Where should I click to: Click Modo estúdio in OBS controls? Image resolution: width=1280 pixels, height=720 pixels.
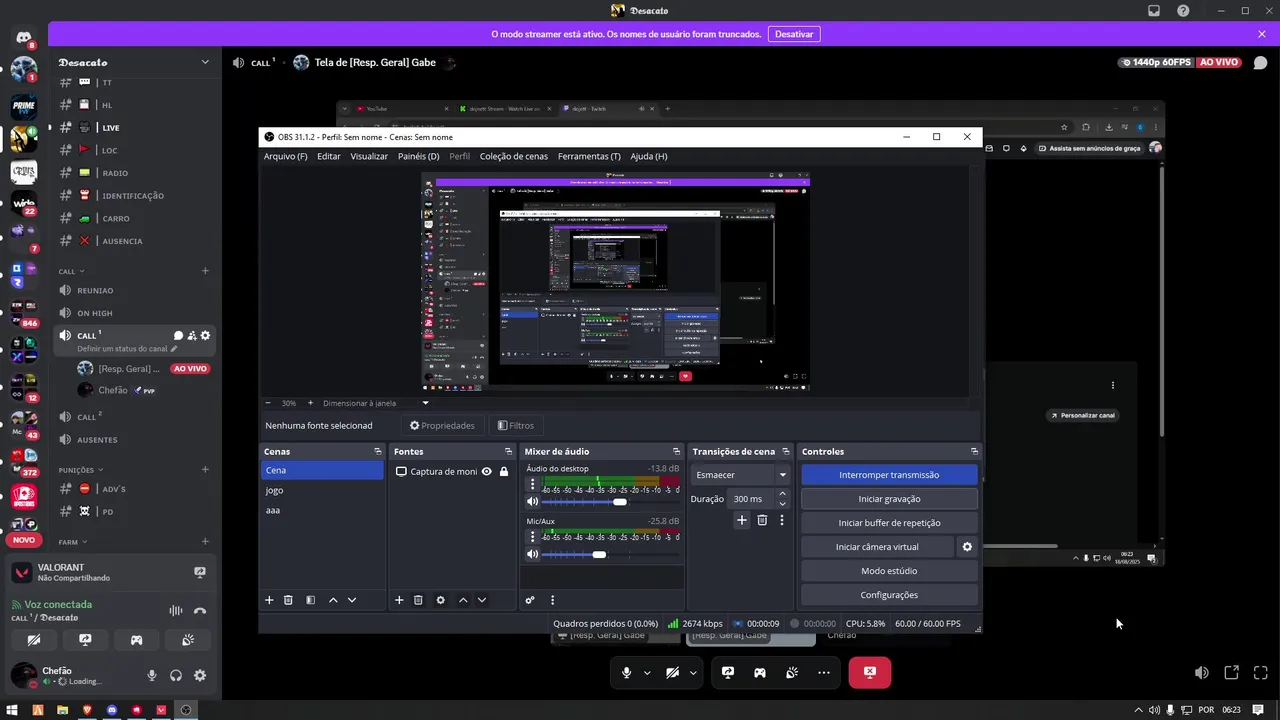[x=889, y=571]
